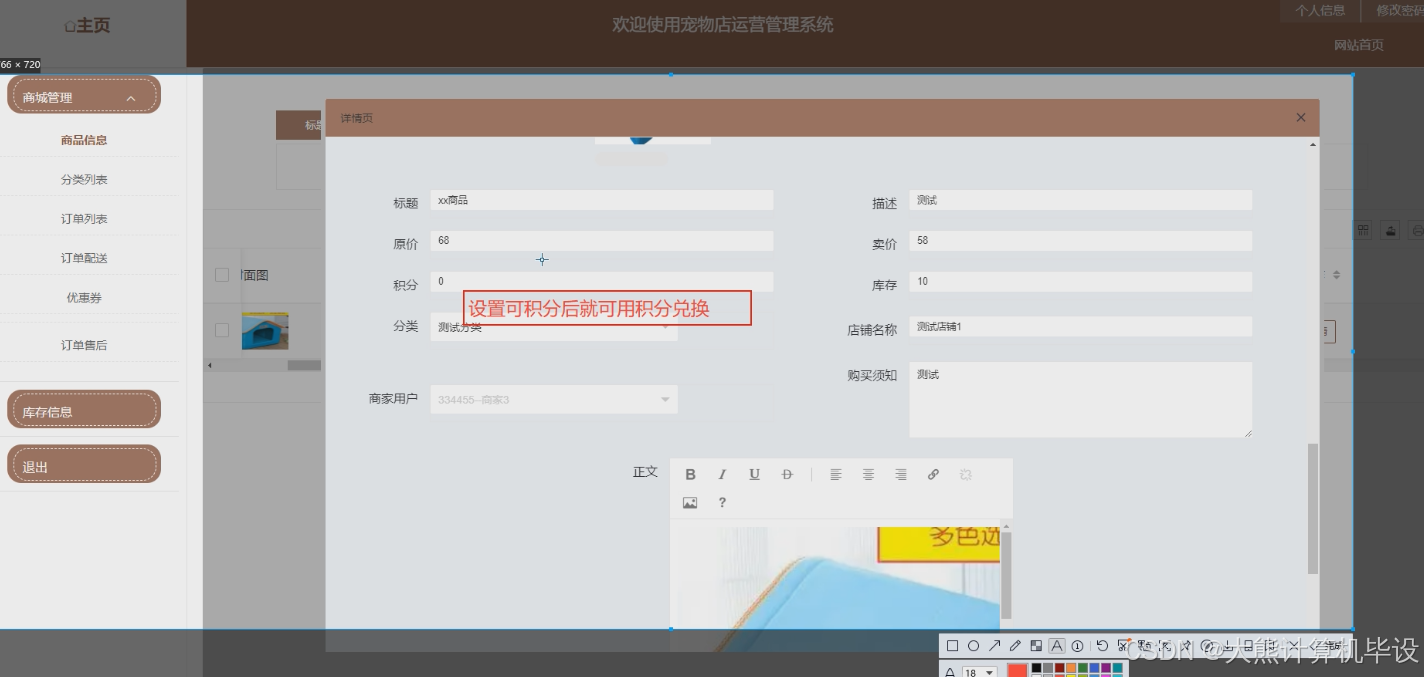
Task: Select the pencil drawing tool
Action: (x=1015, y=646)
